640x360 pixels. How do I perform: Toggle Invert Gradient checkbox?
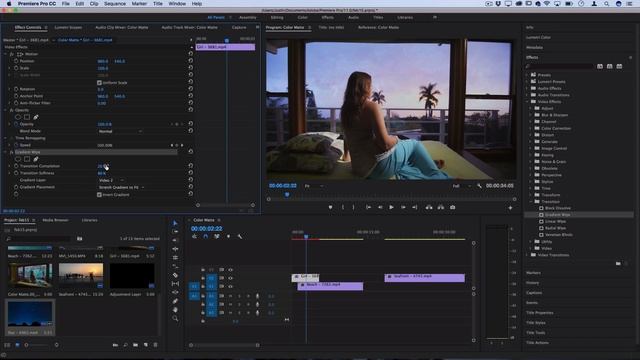99,195
